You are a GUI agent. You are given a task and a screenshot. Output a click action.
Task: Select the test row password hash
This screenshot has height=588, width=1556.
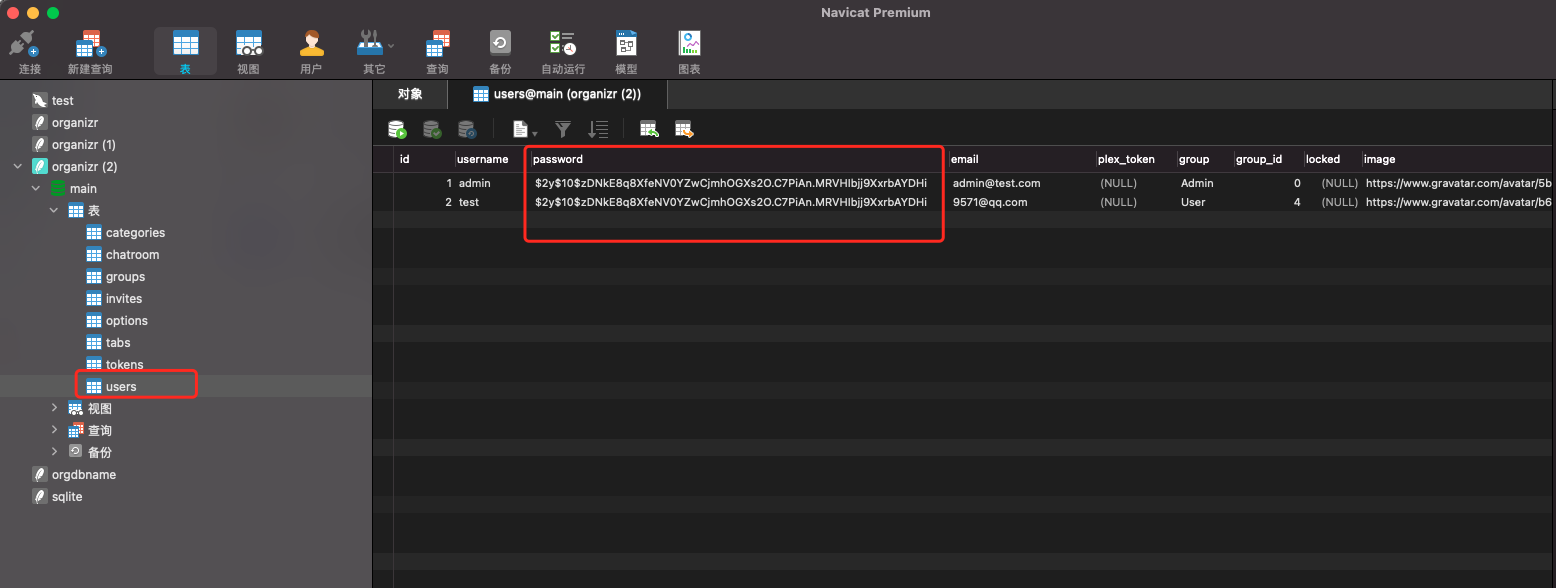[x=731, y=203]
